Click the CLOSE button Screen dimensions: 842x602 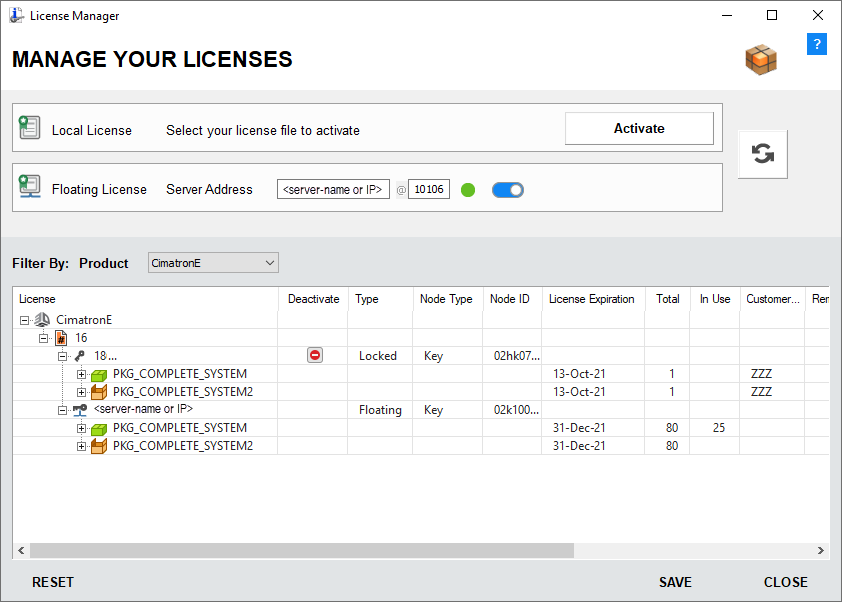(786, 582)
